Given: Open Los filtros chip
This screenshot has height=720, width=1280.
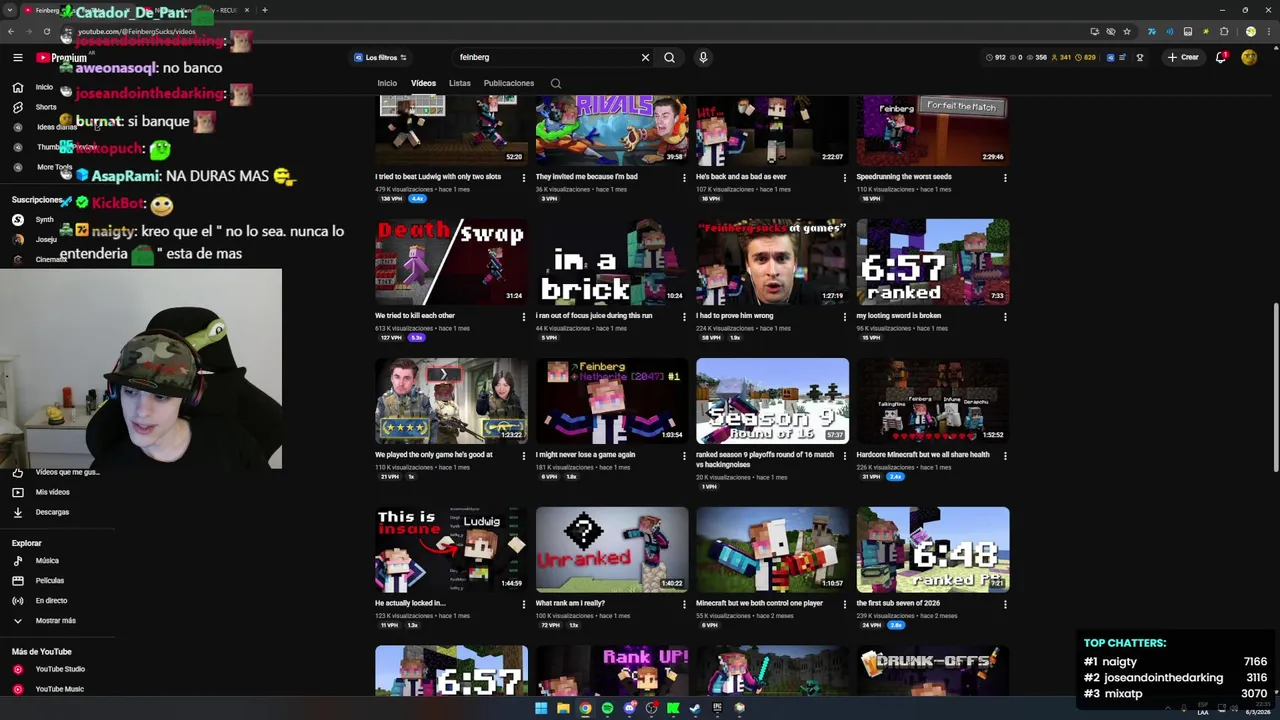Looking at the screenshot, I should pyautogui.click(x=380, y=58).
